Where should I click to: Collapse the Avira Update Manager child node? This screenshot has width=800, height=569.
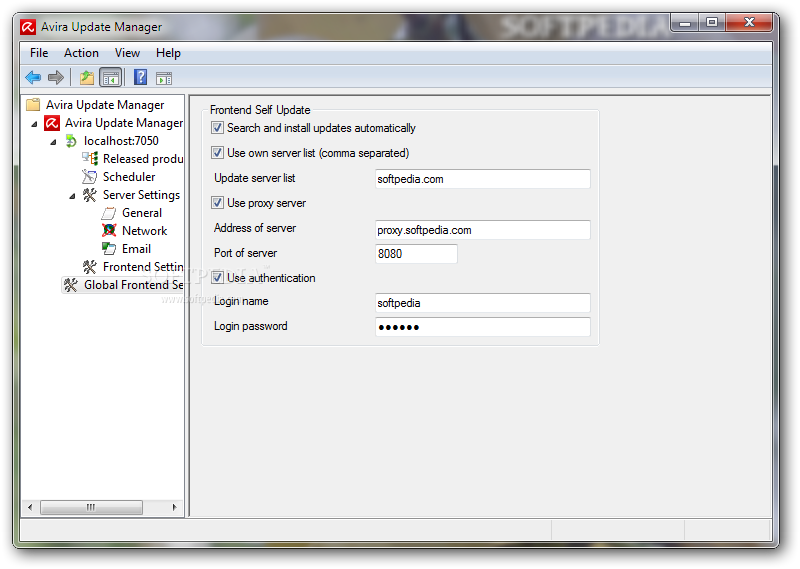click(34, 124)
